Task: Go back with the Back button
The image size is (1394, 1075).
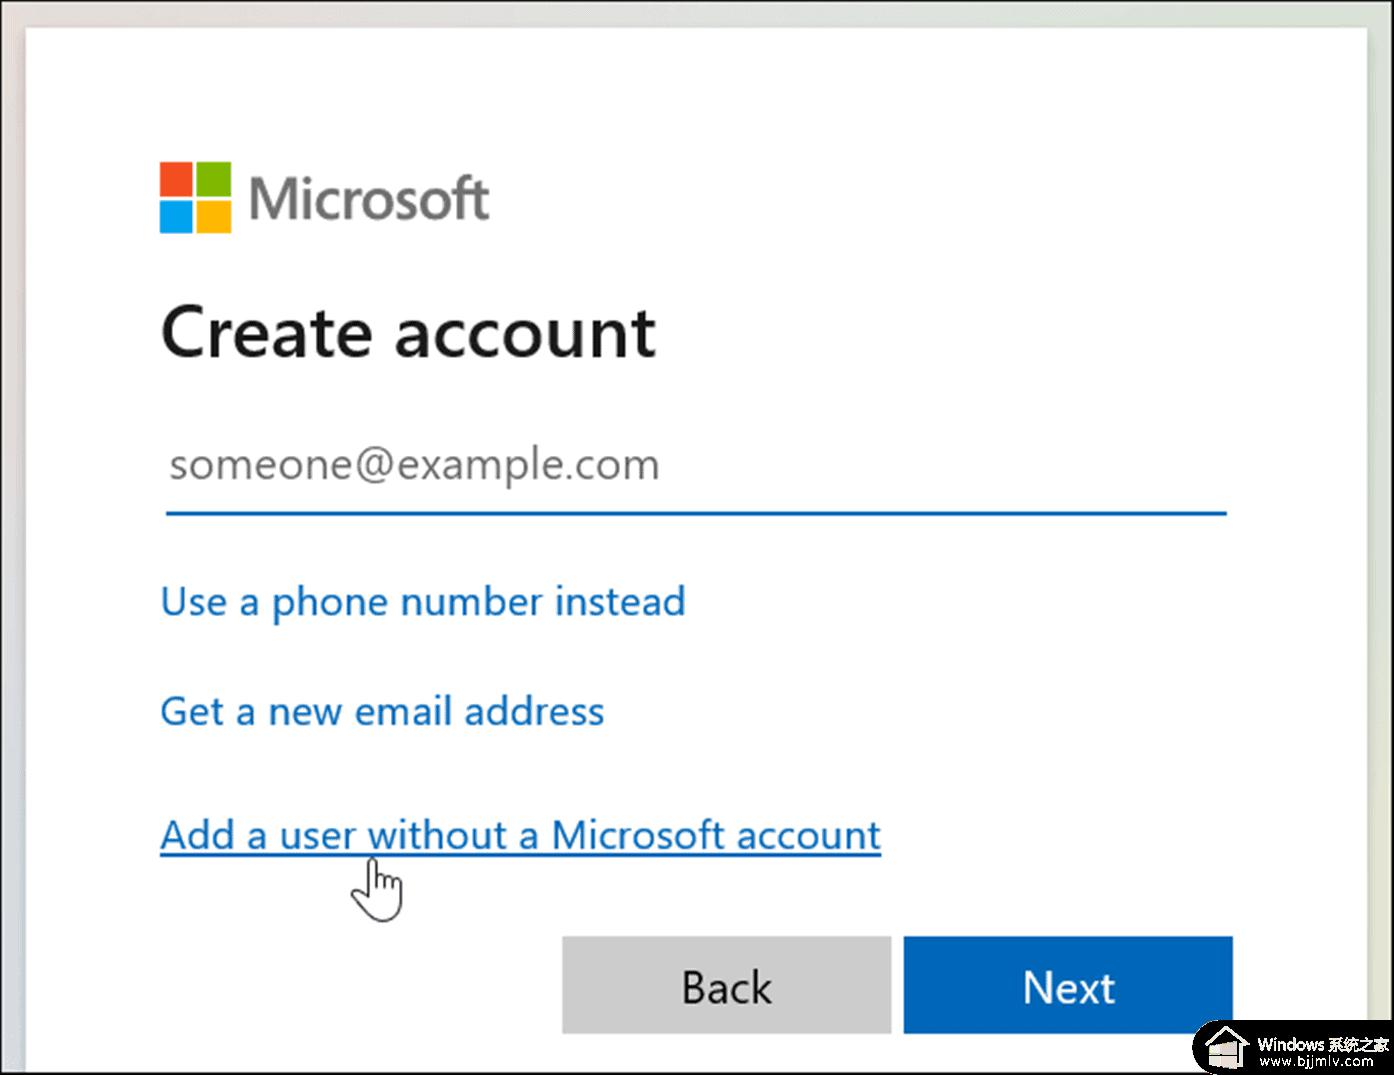Action: [x=726, y=985]
